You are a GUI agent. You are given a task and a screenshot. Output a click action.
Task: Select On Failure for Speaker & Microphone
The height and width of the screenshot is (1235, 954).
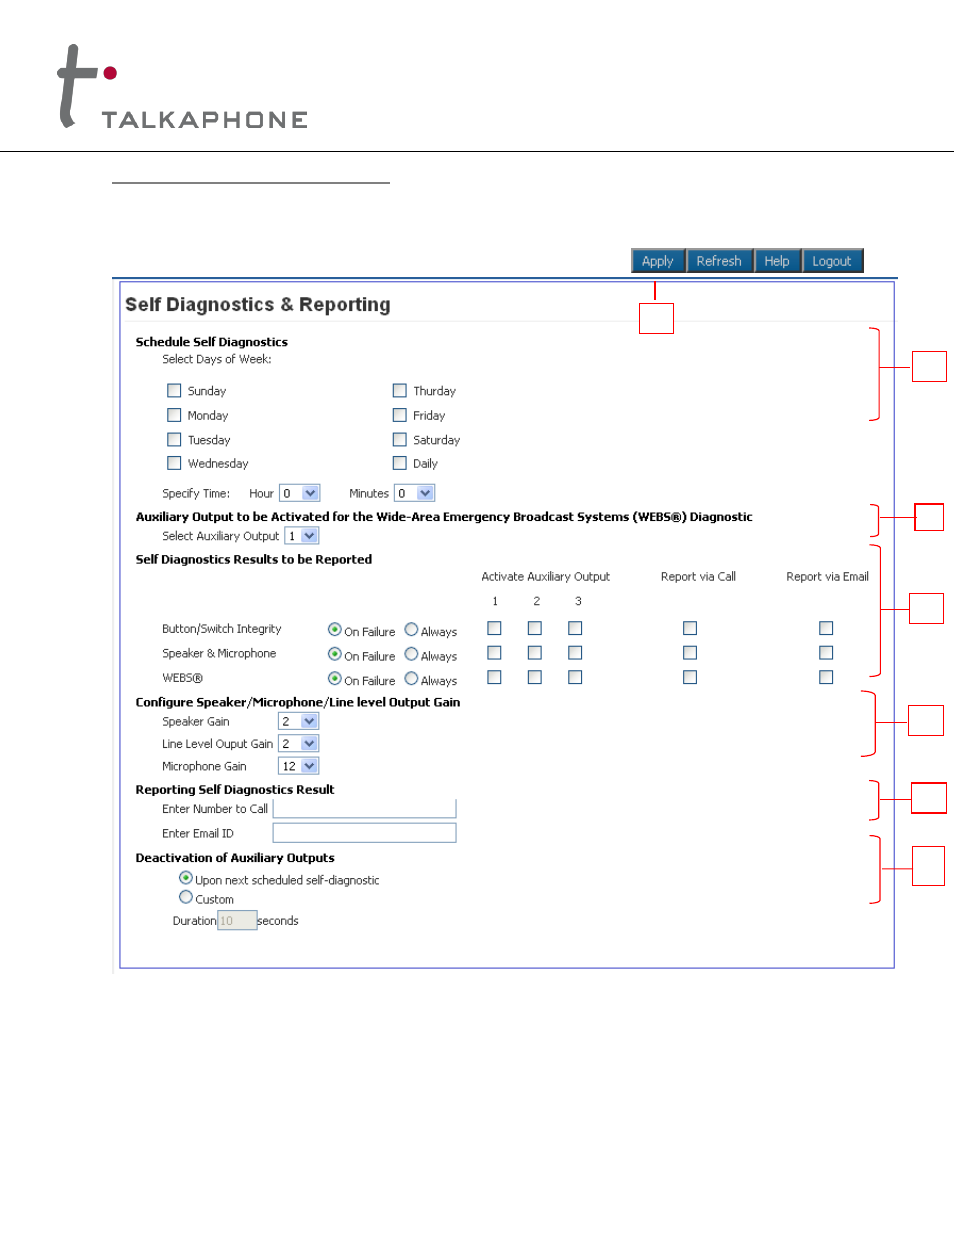[335, 654]
